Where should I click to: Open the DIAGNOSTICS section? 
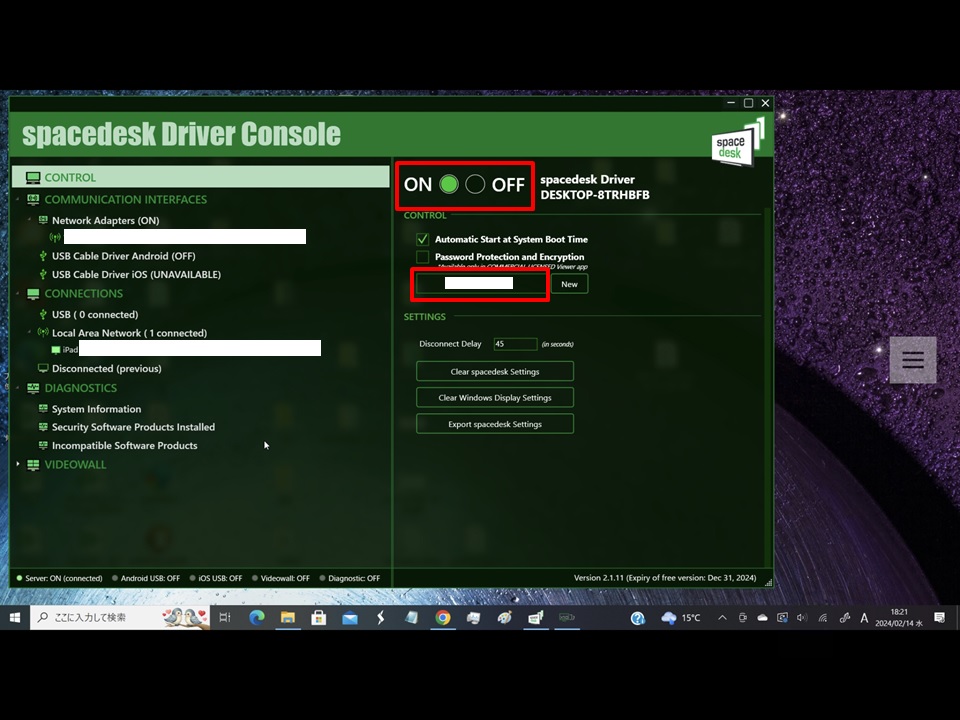point(81,388)
